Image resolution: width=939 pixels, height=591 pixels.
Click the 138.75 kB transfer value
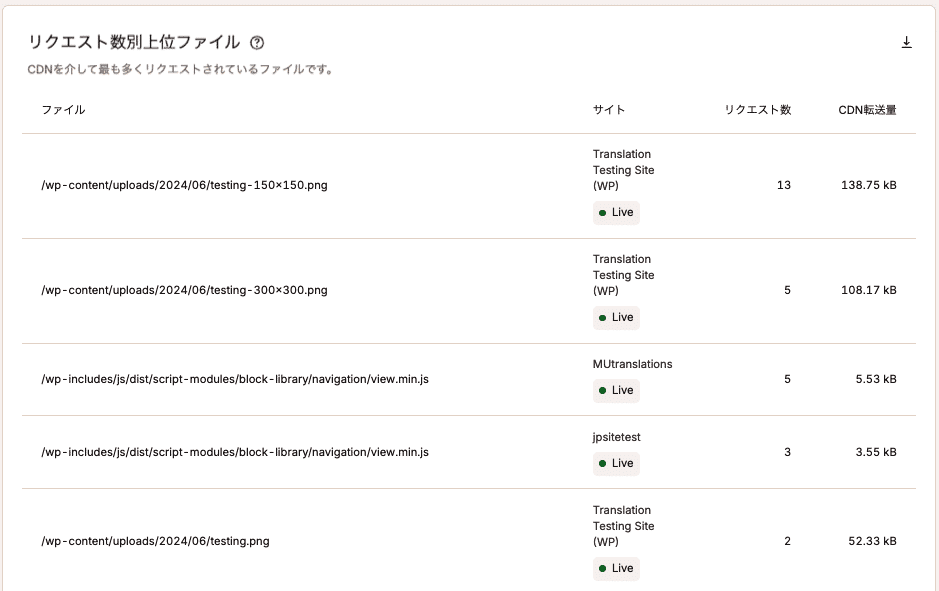point(867,185)
